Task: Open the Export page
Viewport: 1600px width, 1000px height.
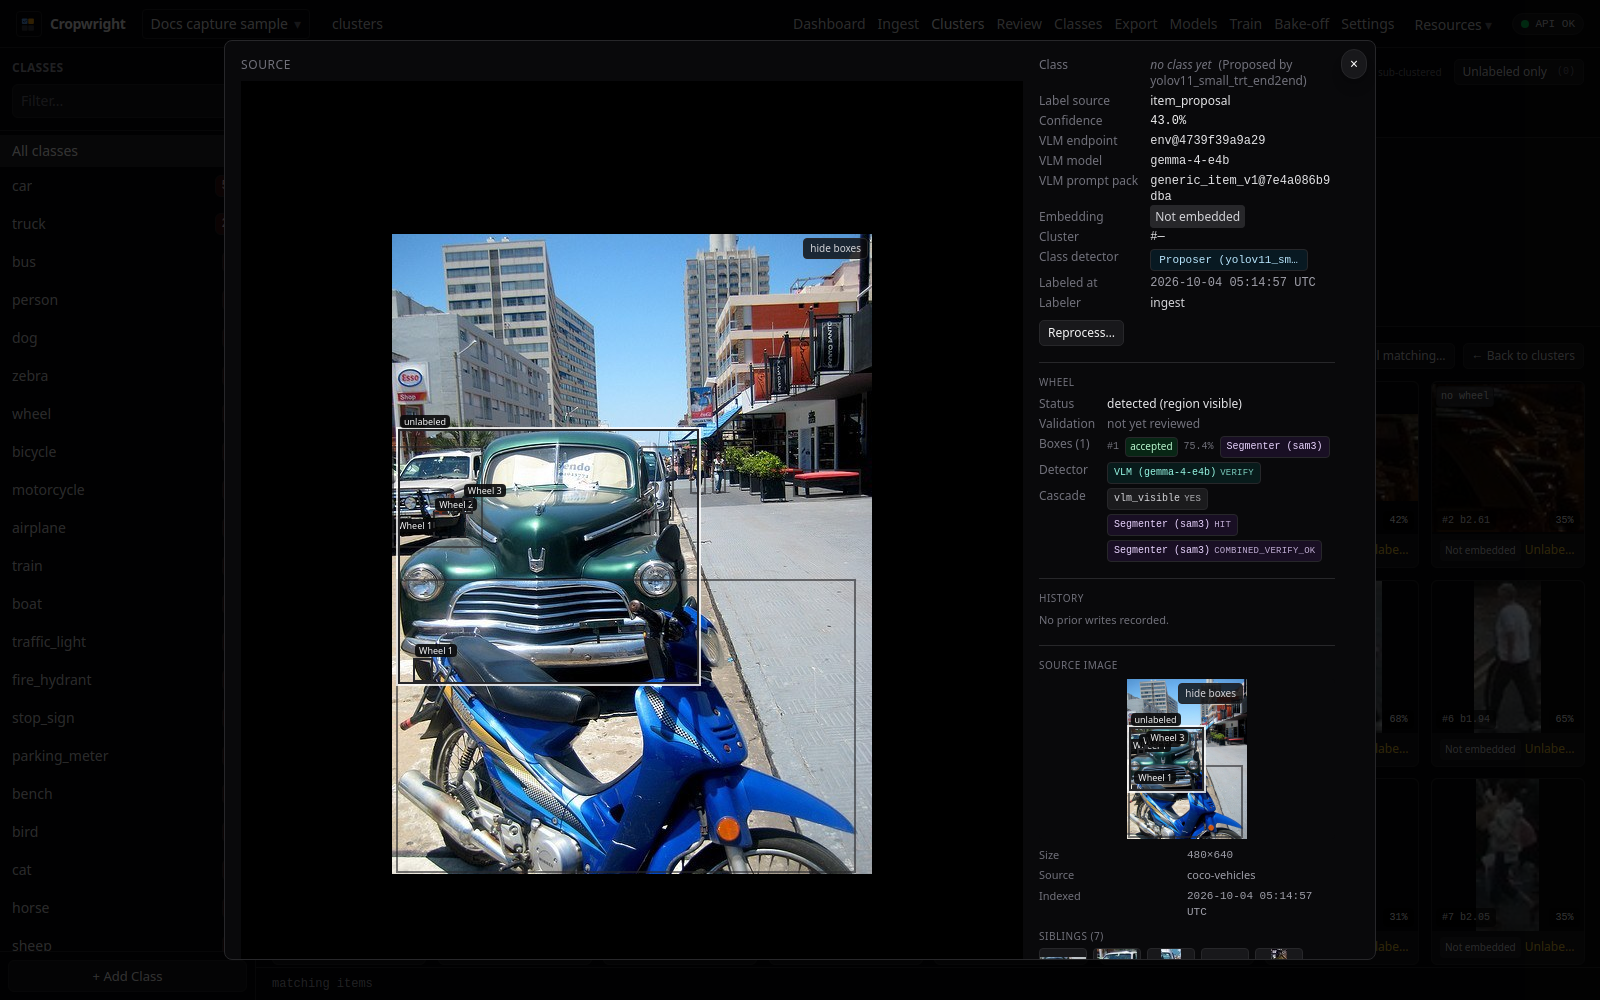Action: pos(1136,24)
